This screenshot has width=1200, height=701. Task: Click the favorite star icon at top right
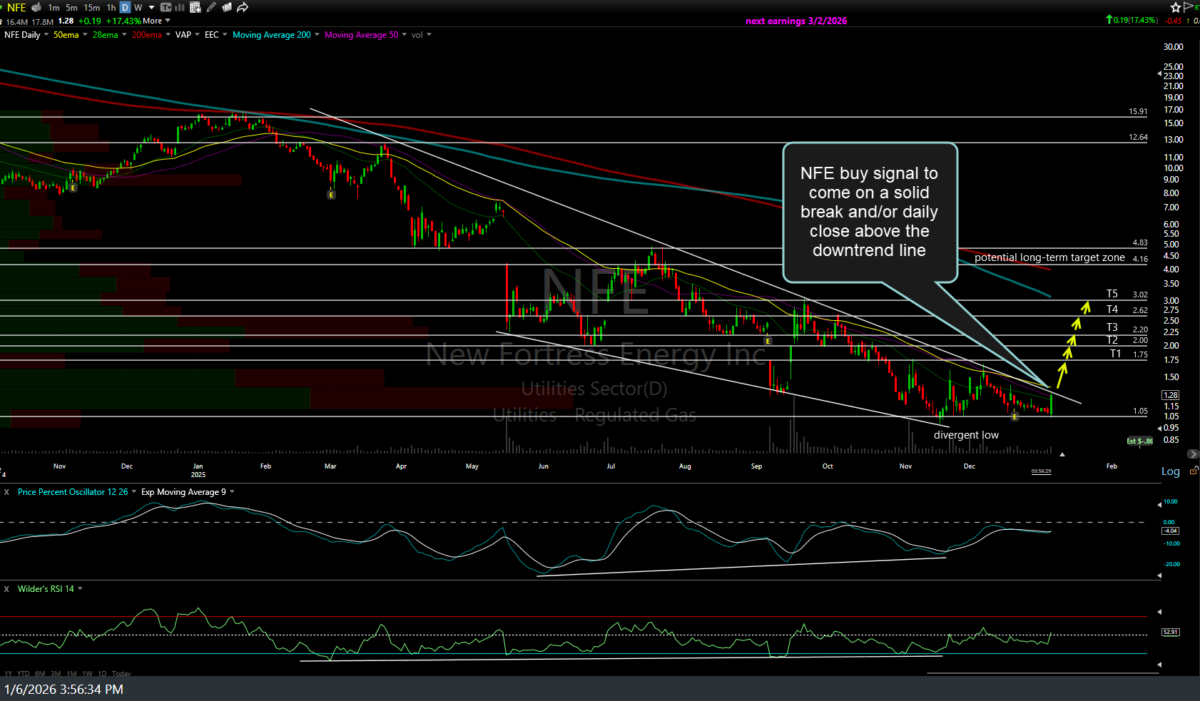pos(1177,7)
